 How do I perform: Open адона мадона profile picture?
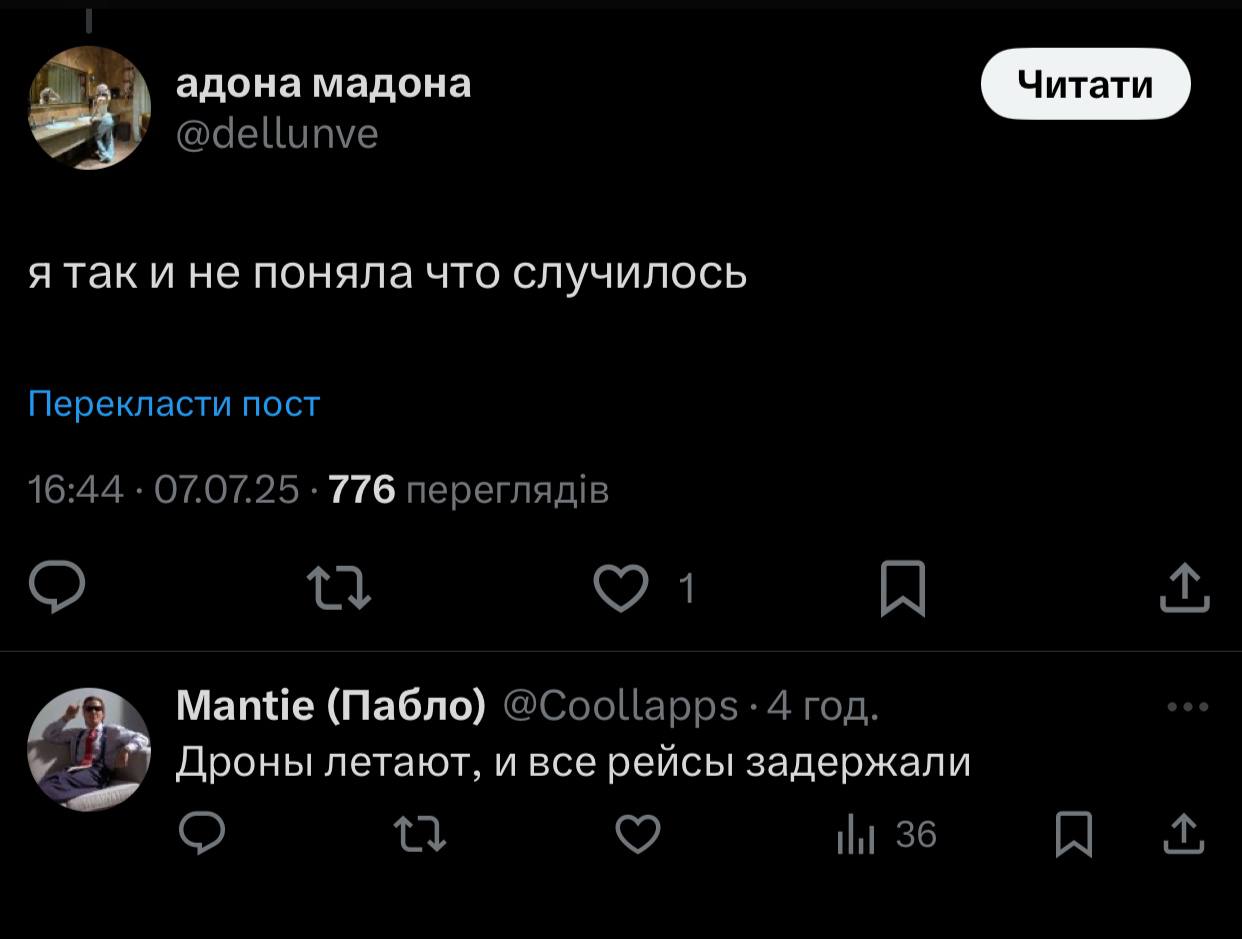point(89,108)
